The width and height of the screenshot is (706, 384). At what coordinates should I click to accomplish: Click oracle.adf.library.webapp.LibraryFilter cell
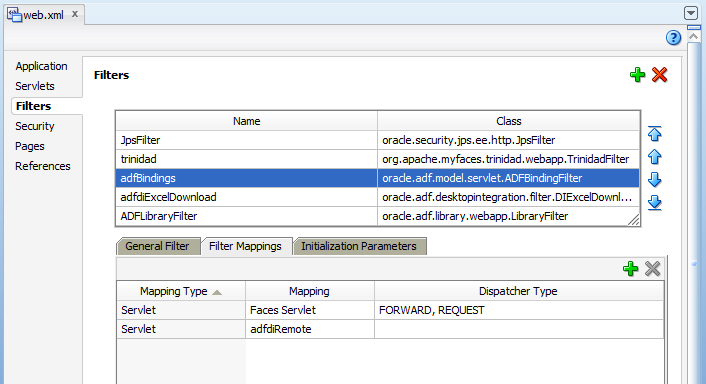point(508,216)
